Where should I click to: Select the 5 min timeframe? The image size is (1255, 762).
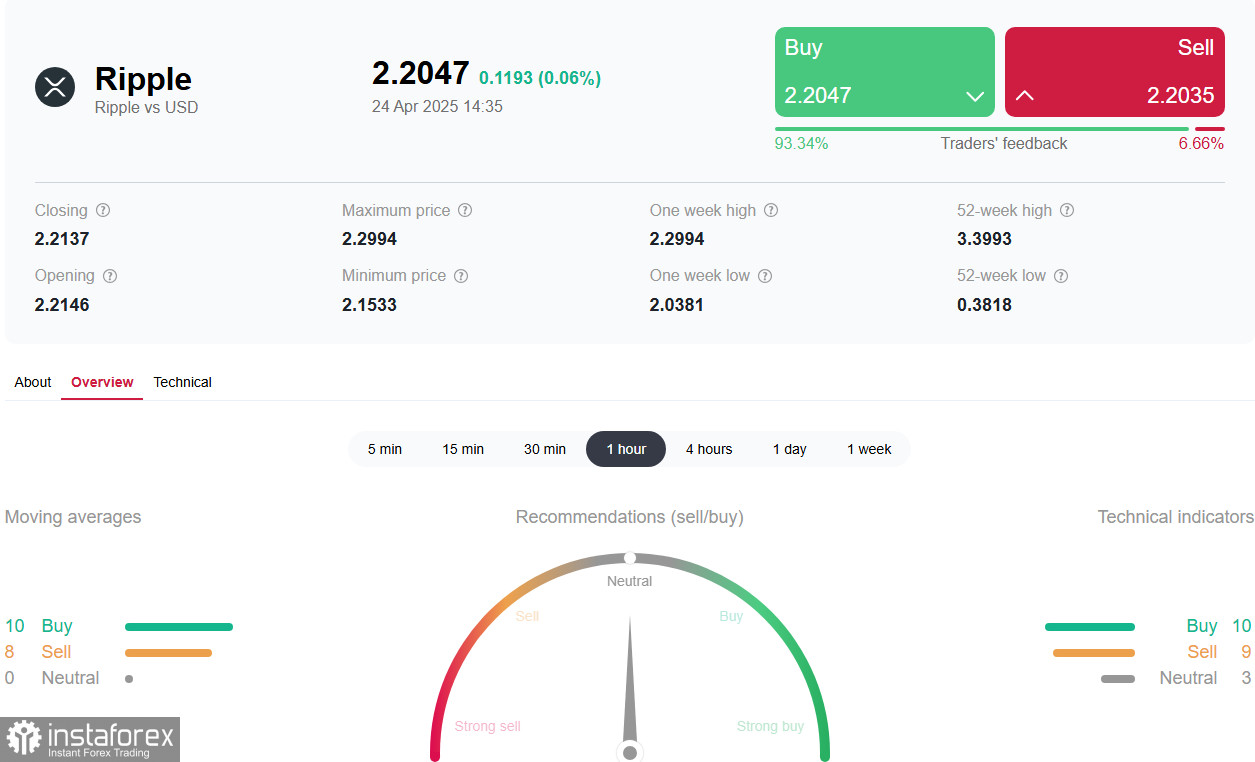coord(385,449)
